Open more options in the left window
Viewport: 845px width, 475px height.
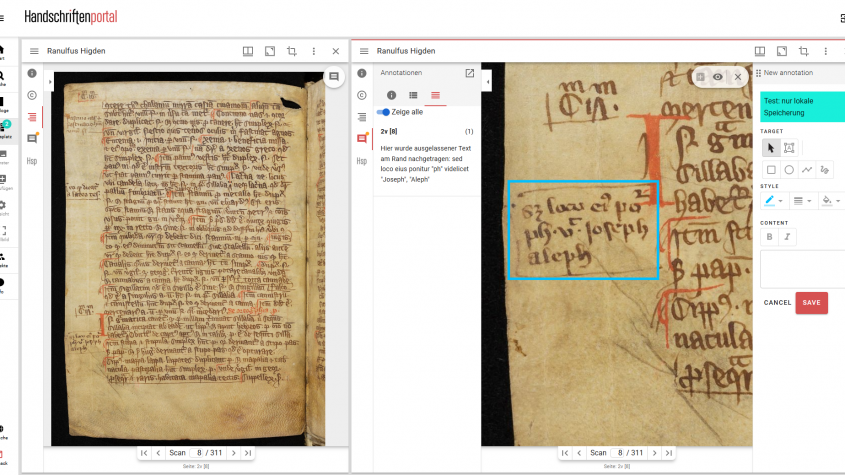point(314,51)
